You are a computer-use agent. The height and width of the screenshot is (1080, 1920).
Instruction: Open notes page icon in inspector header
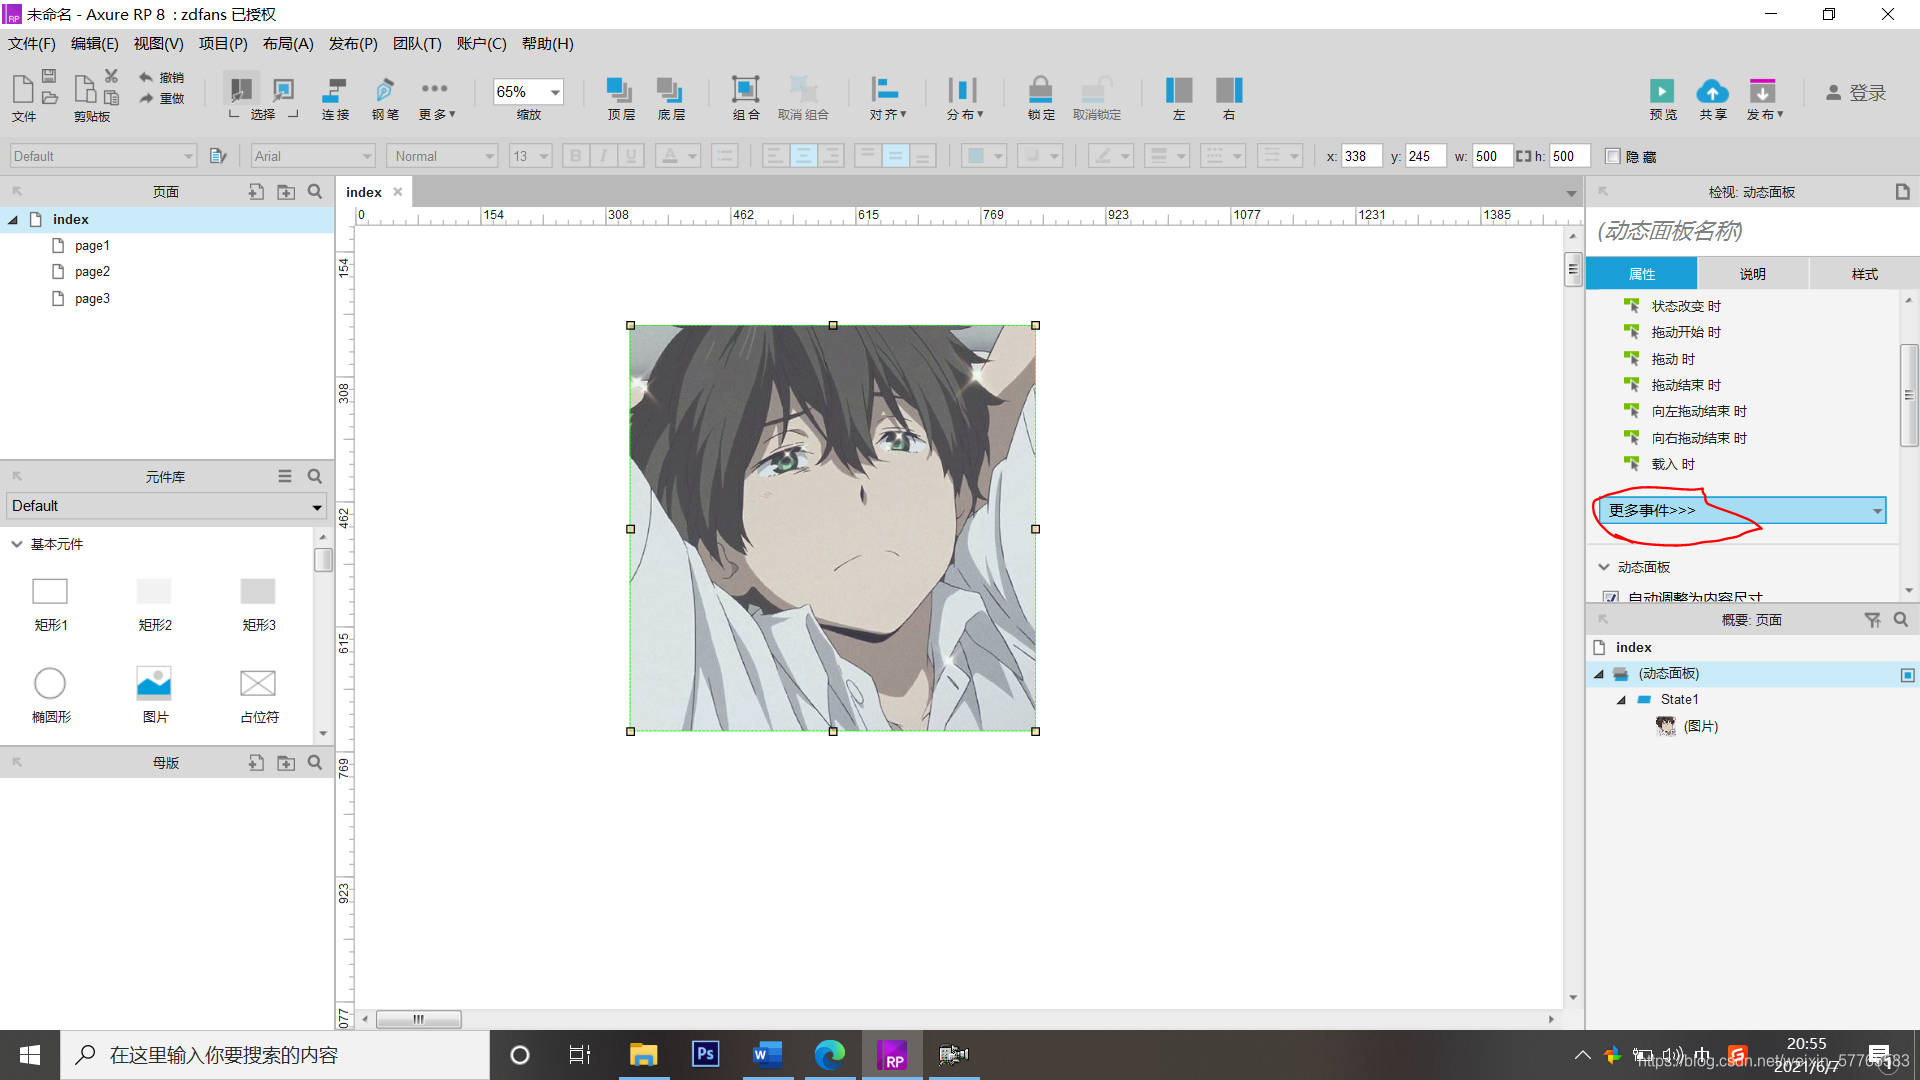point(1902,192)
